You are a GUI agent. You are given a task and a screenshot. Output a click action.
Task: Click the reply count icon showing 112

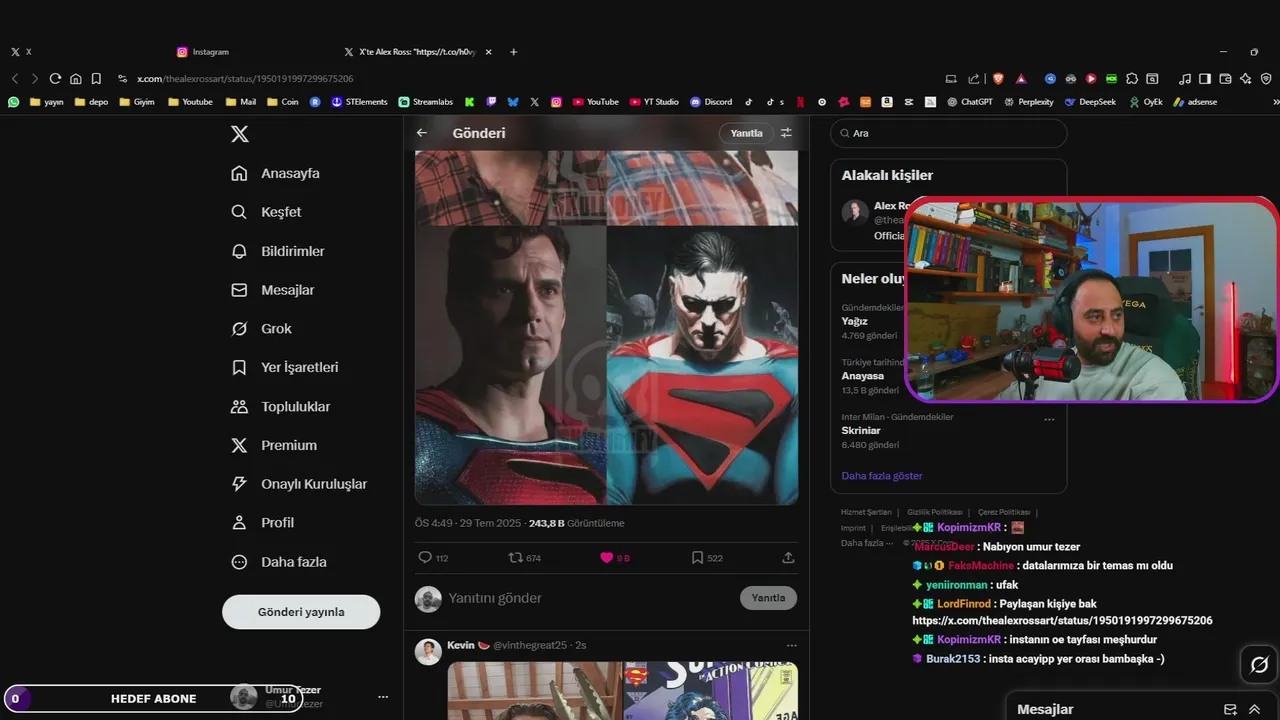(x=425, y=558)
